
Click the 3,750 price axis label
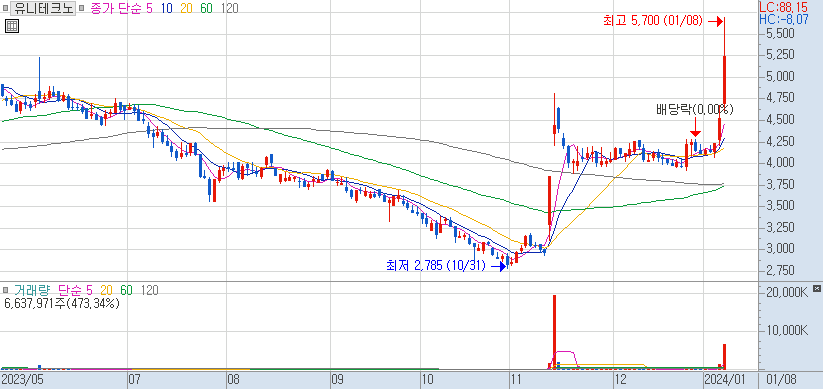coord(779,184)
